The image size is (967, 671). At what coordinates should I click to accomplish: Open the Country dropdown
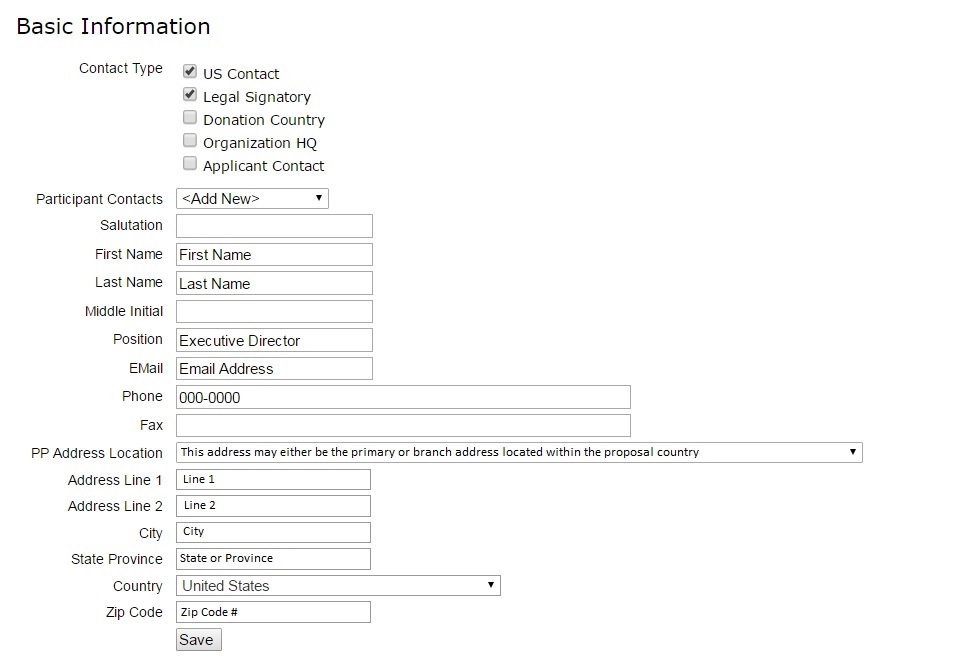338,586
